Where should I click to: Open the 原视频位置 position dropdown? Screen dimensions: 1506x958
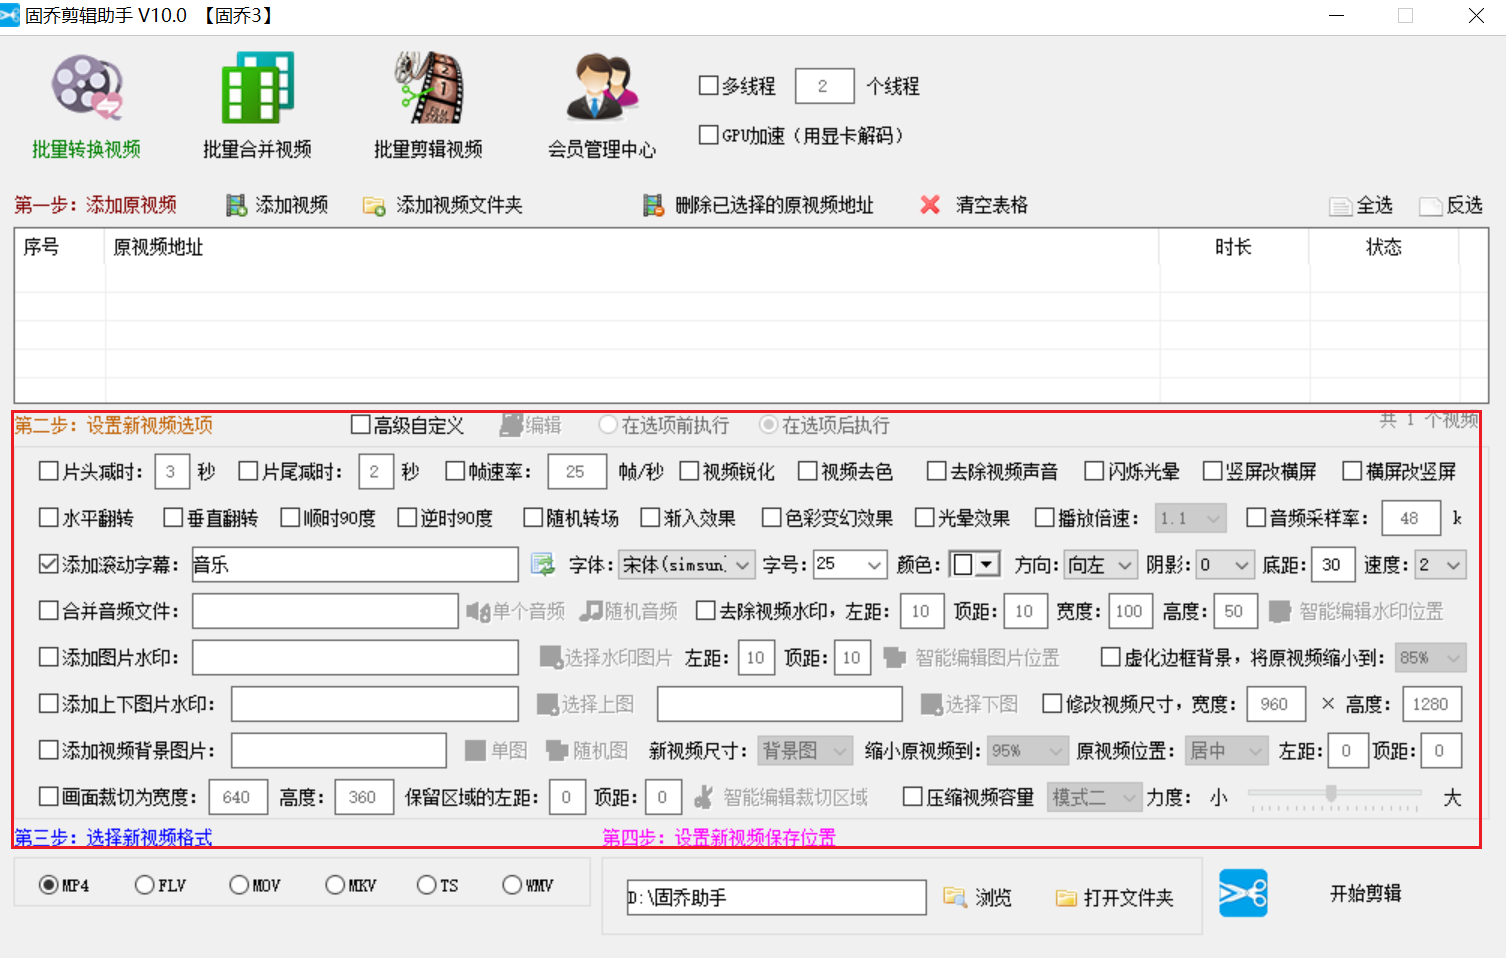click(x=1226, y=750)
